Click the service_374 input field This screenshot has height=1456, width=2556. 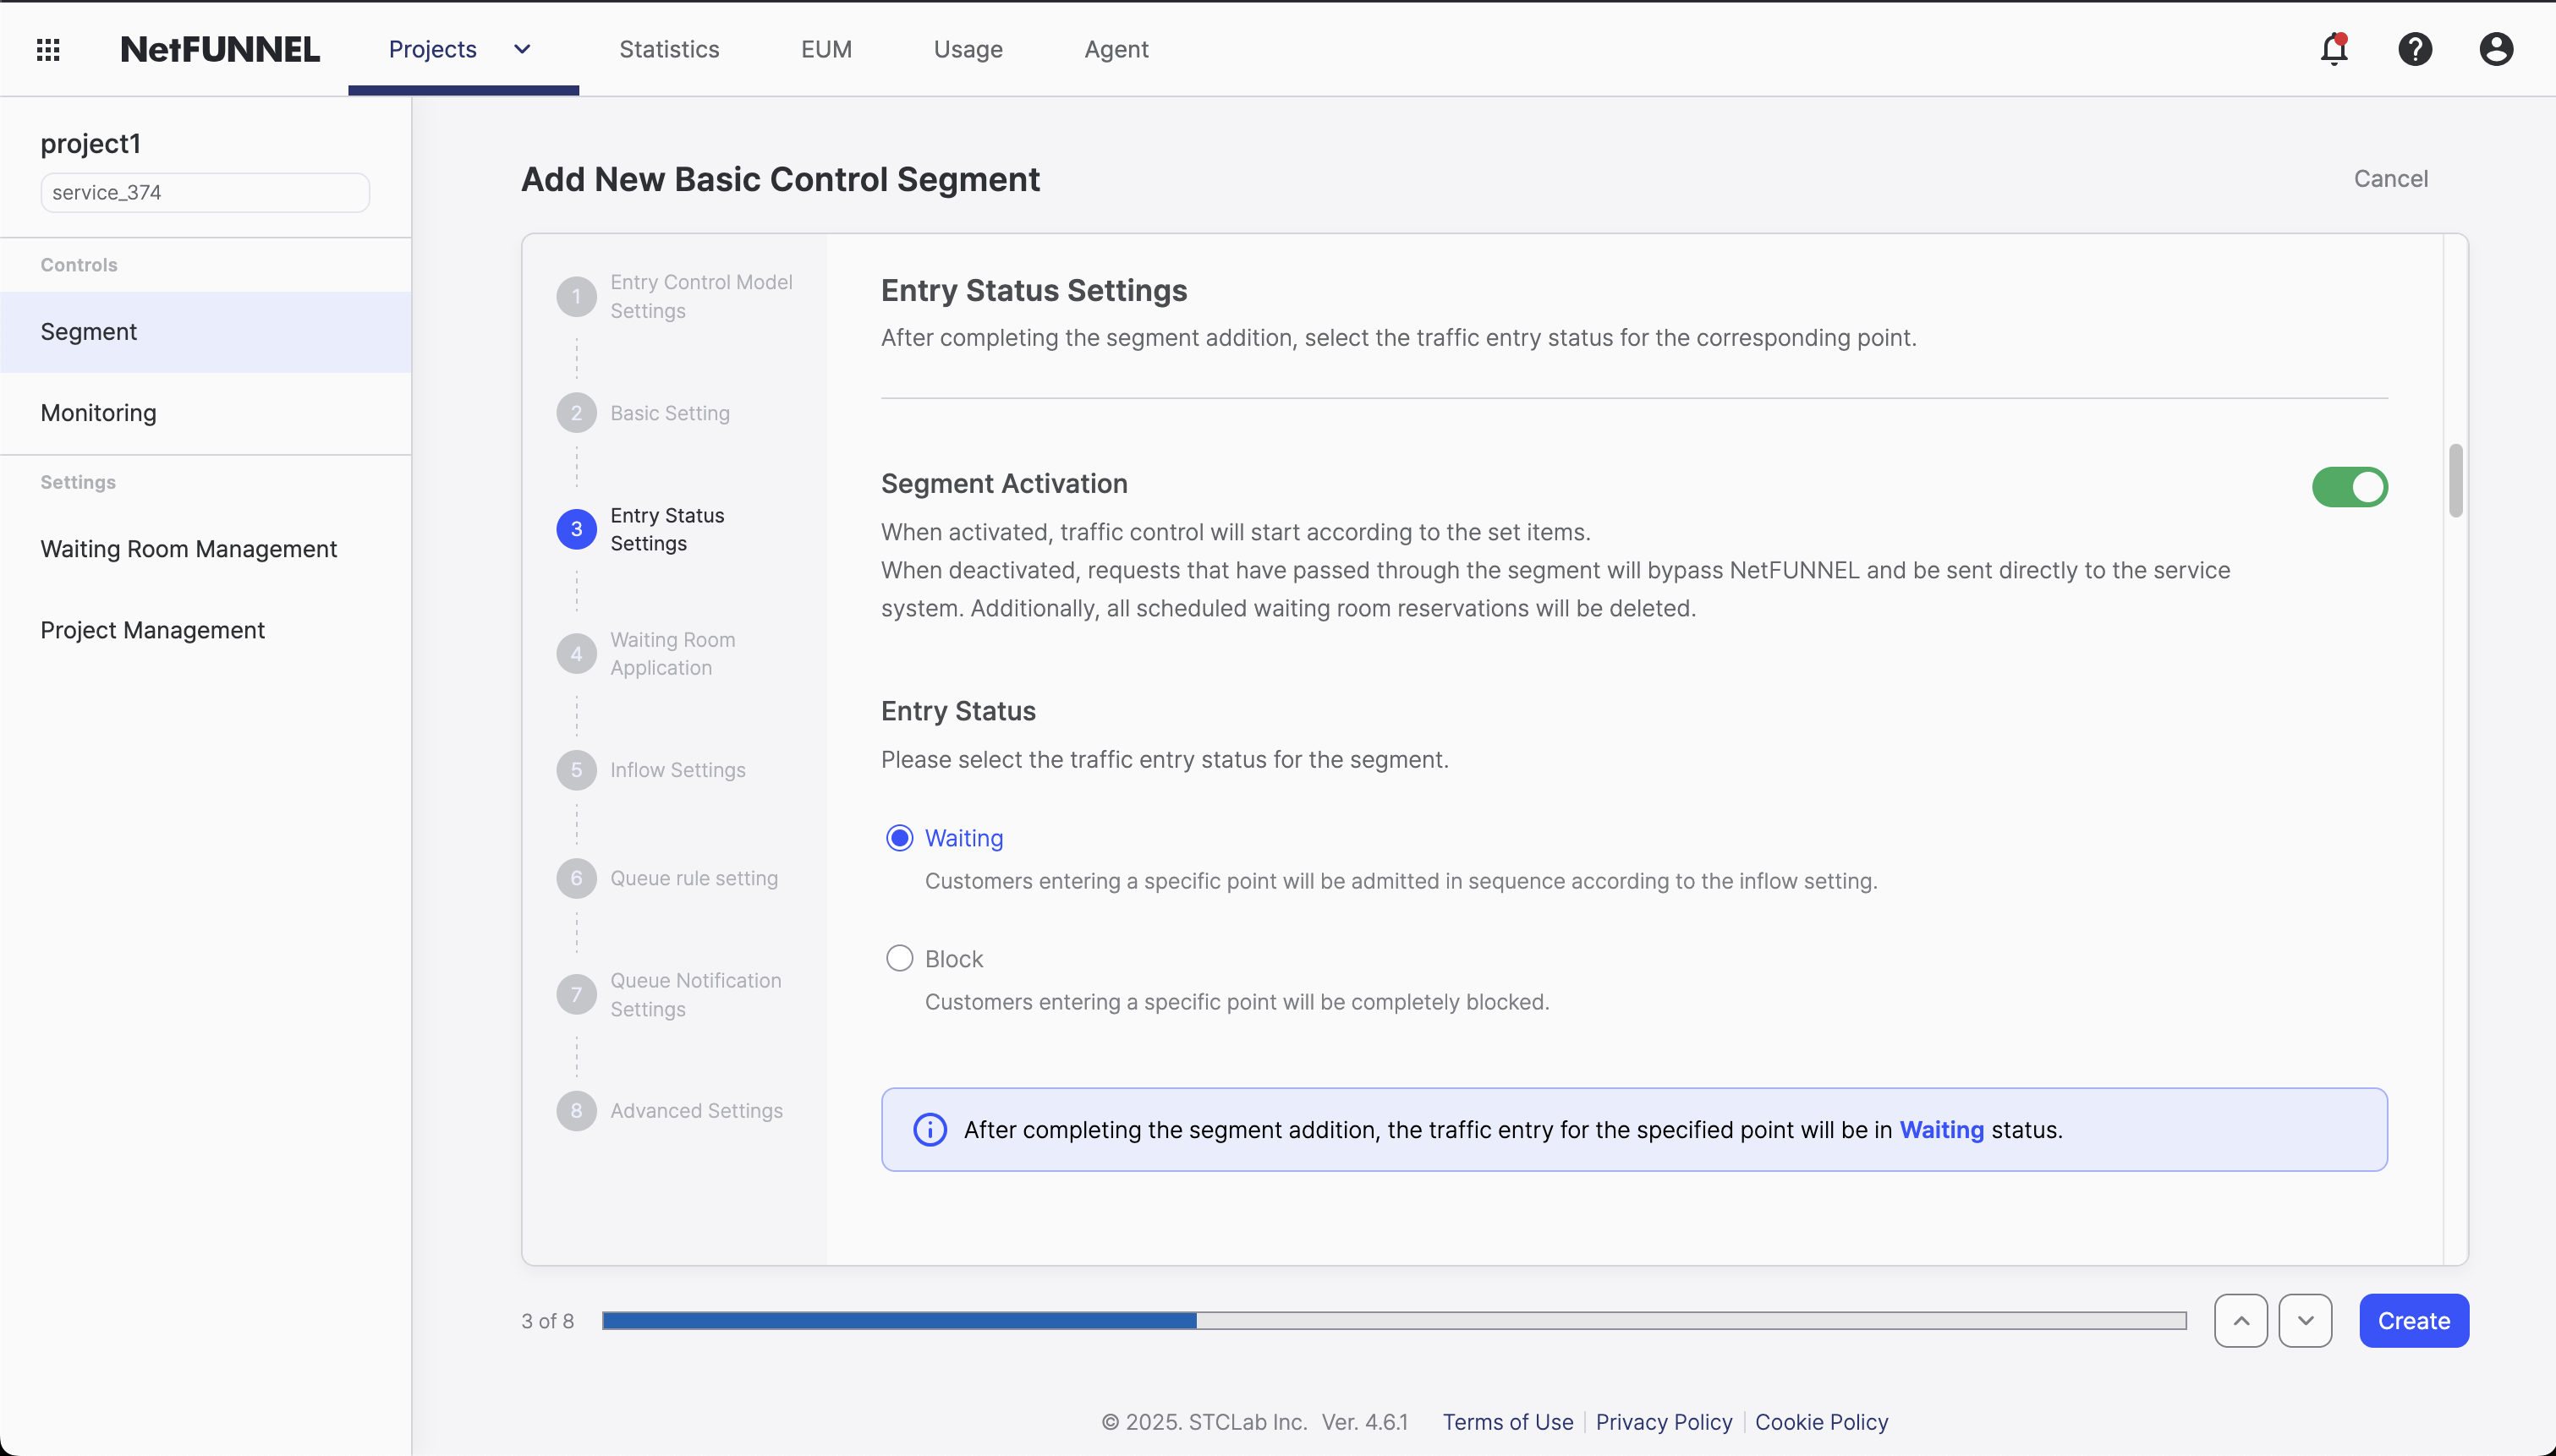204,192
